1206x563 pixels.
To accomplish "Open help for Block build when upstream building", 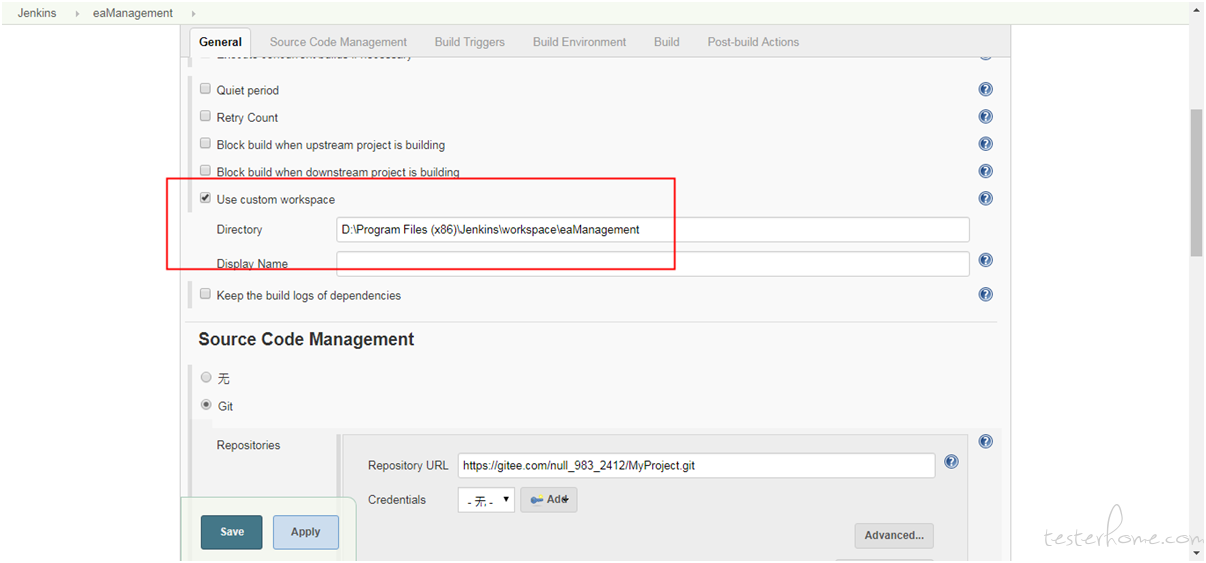I will pyautogui.click(x=985, y=144).
